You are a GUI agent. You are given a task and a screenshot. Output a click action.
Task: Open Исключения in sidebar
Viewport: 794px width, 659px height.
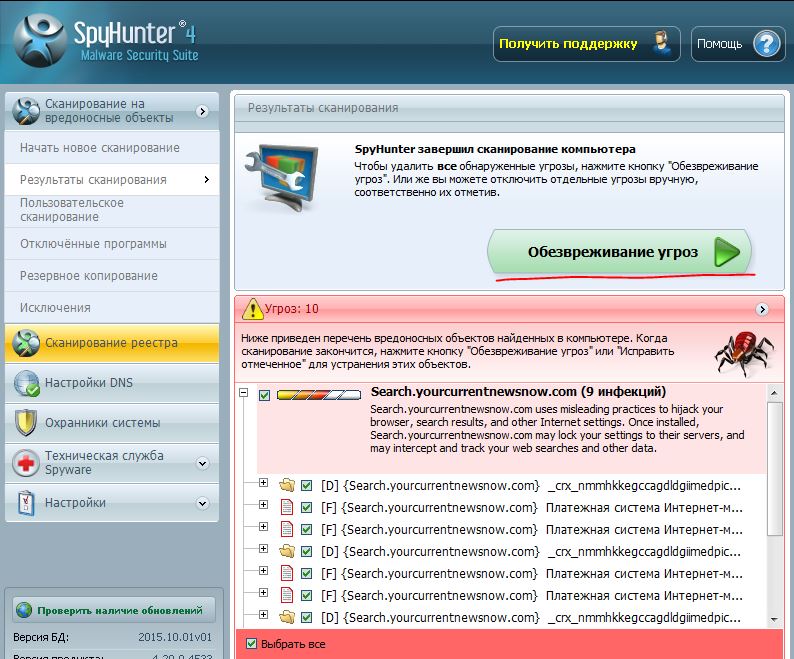click(112, 307)
